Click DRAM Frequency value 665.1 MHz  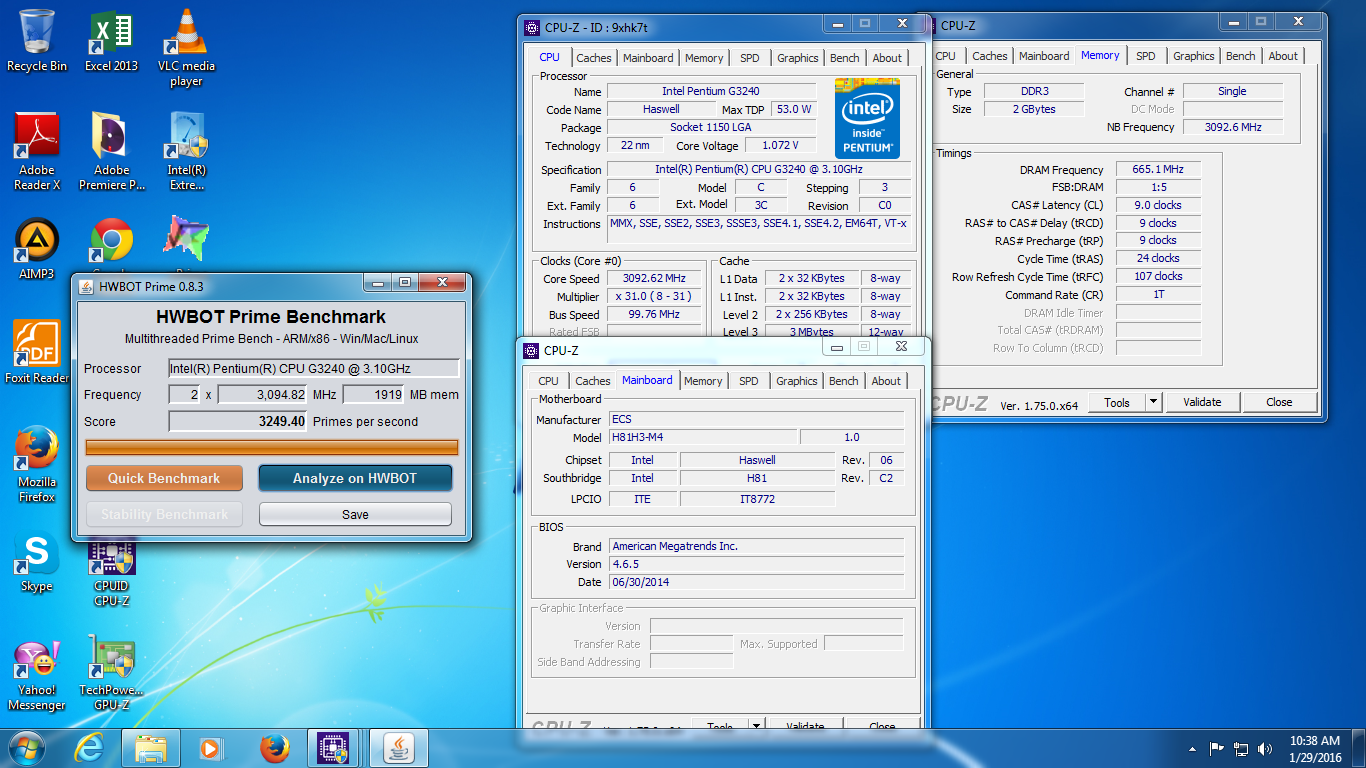(1158, 169)
